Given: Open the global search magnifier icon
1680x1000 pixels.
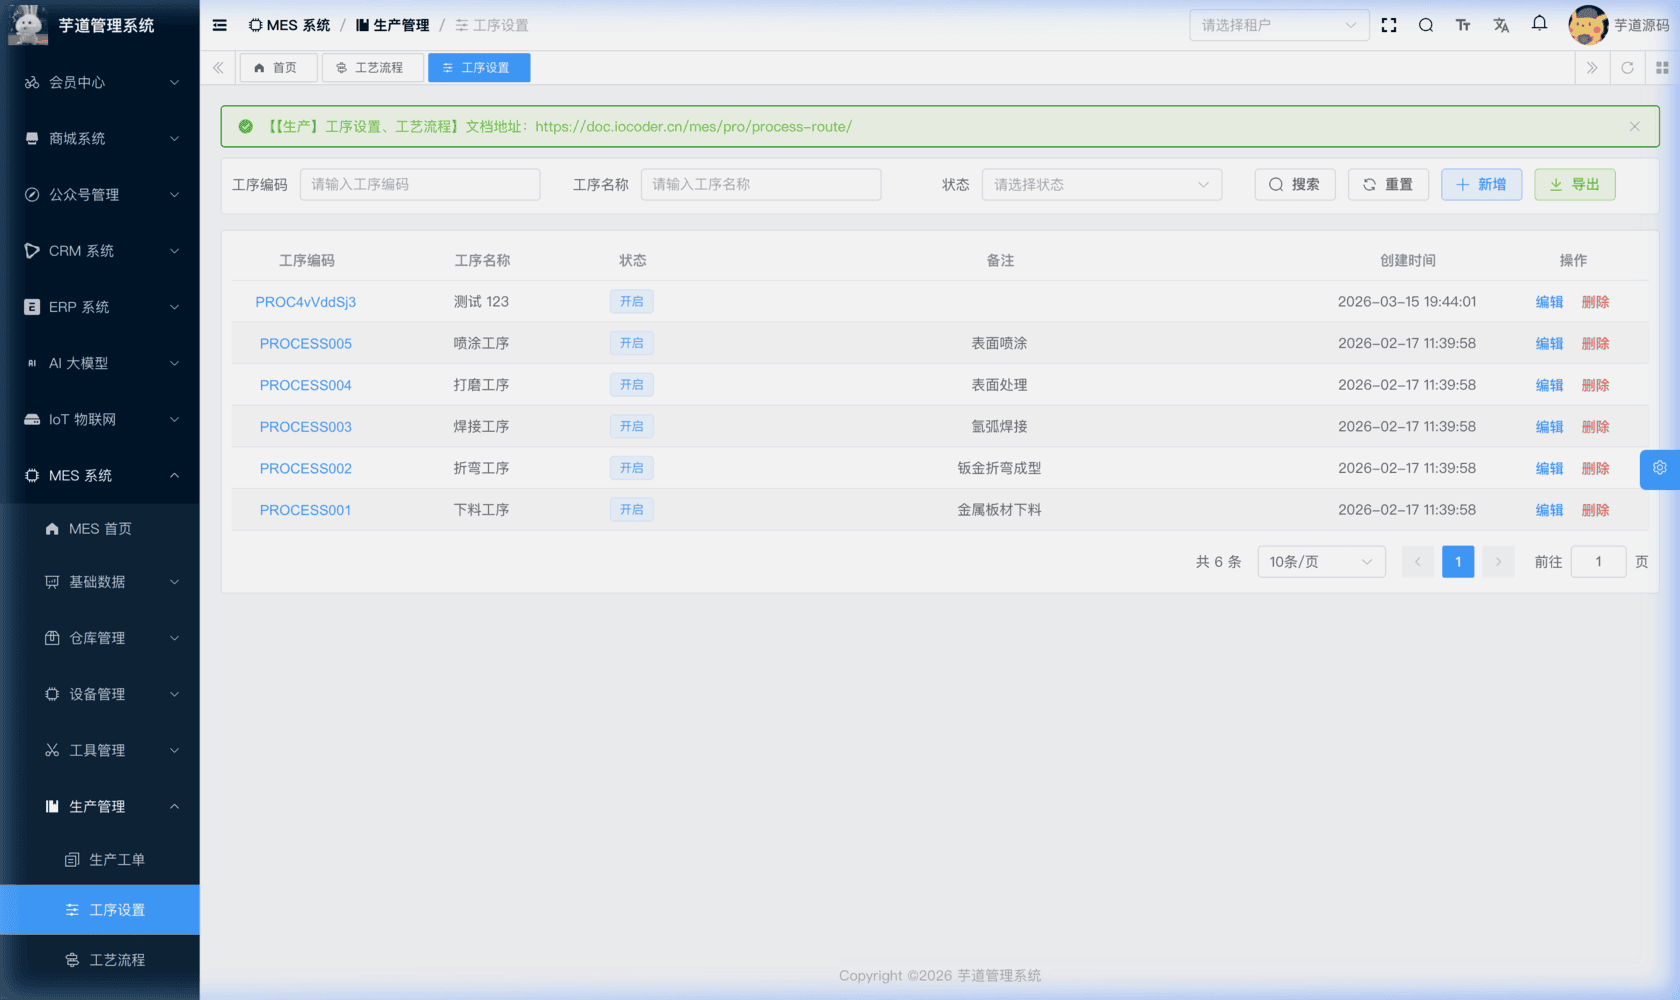Looking at the screenshot, I should coord(1425,25).
